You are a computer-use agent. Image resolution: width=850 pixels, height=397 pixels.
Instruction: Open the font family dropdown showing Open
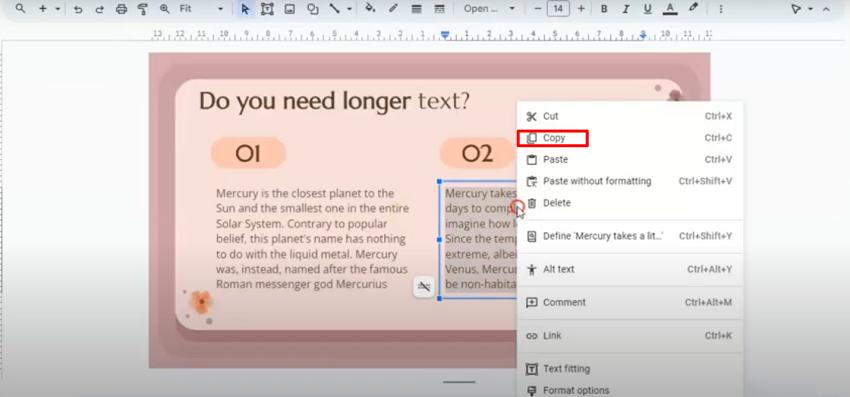pyautogui.click(x=490, y=9)
